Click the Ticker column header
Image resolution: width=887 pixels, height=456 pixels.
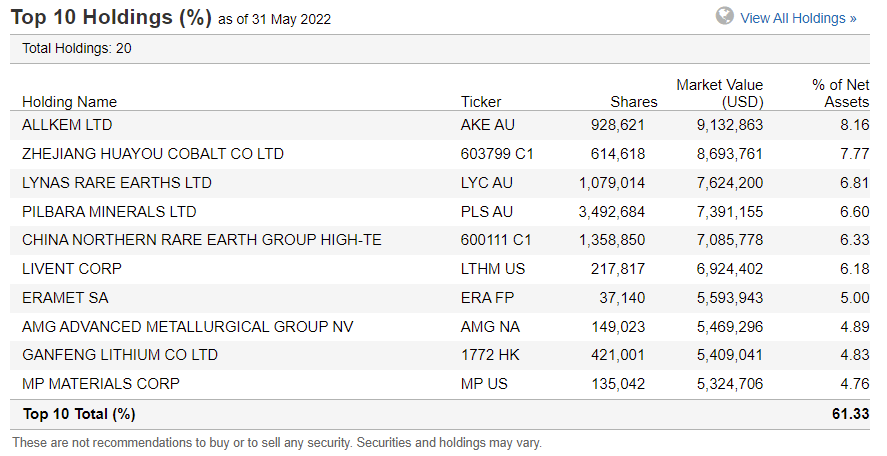[481, 101]
